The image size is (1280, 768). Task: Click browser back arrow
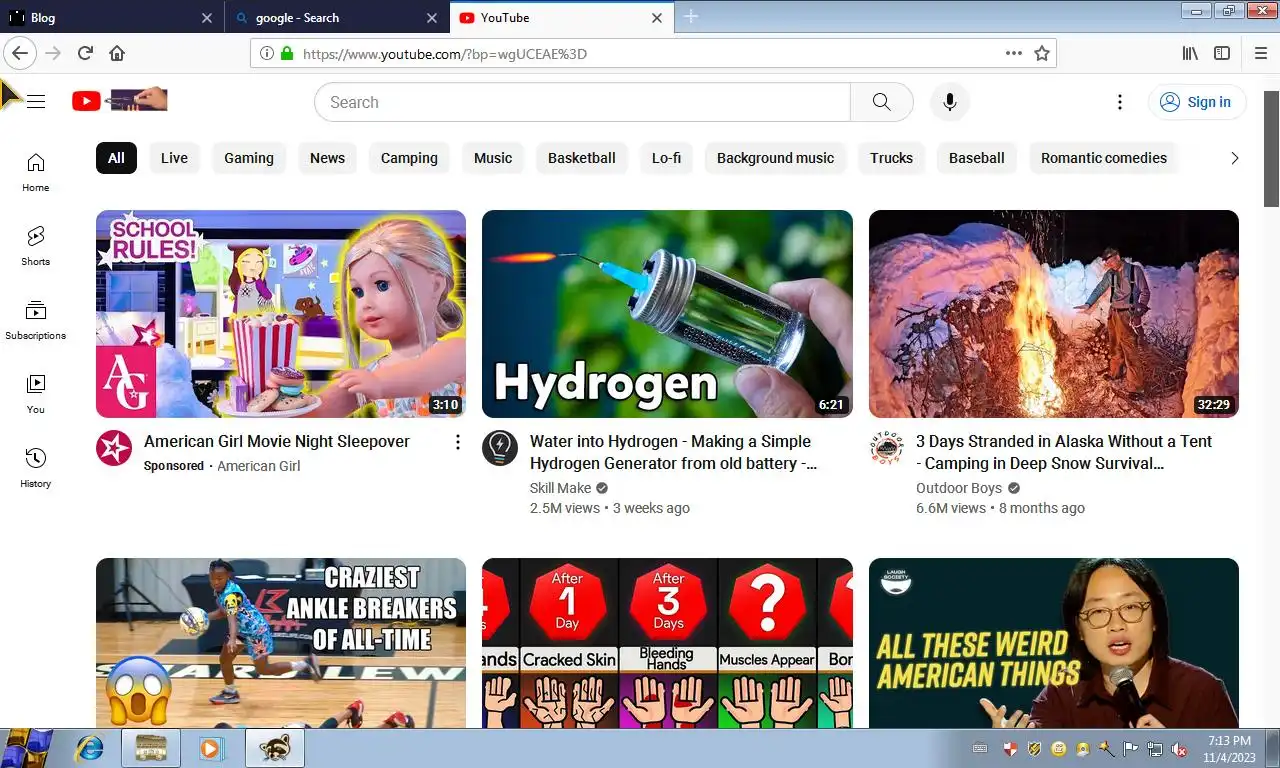point(19,53)
